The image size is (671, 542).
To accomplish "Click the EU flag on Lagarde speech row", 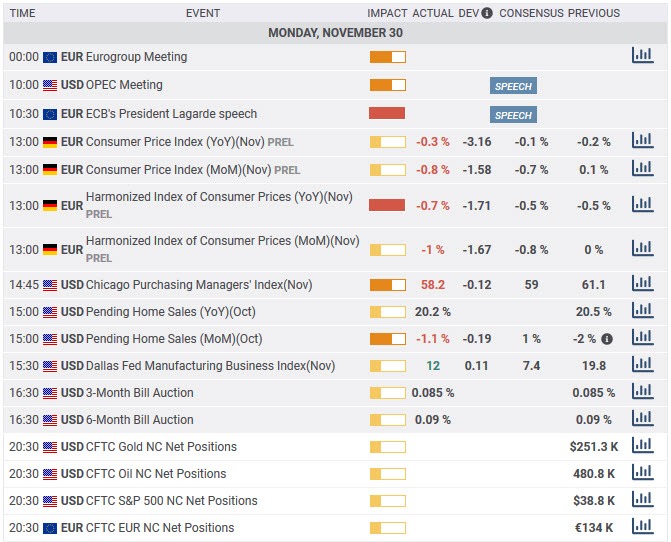I will pos(50,114).
